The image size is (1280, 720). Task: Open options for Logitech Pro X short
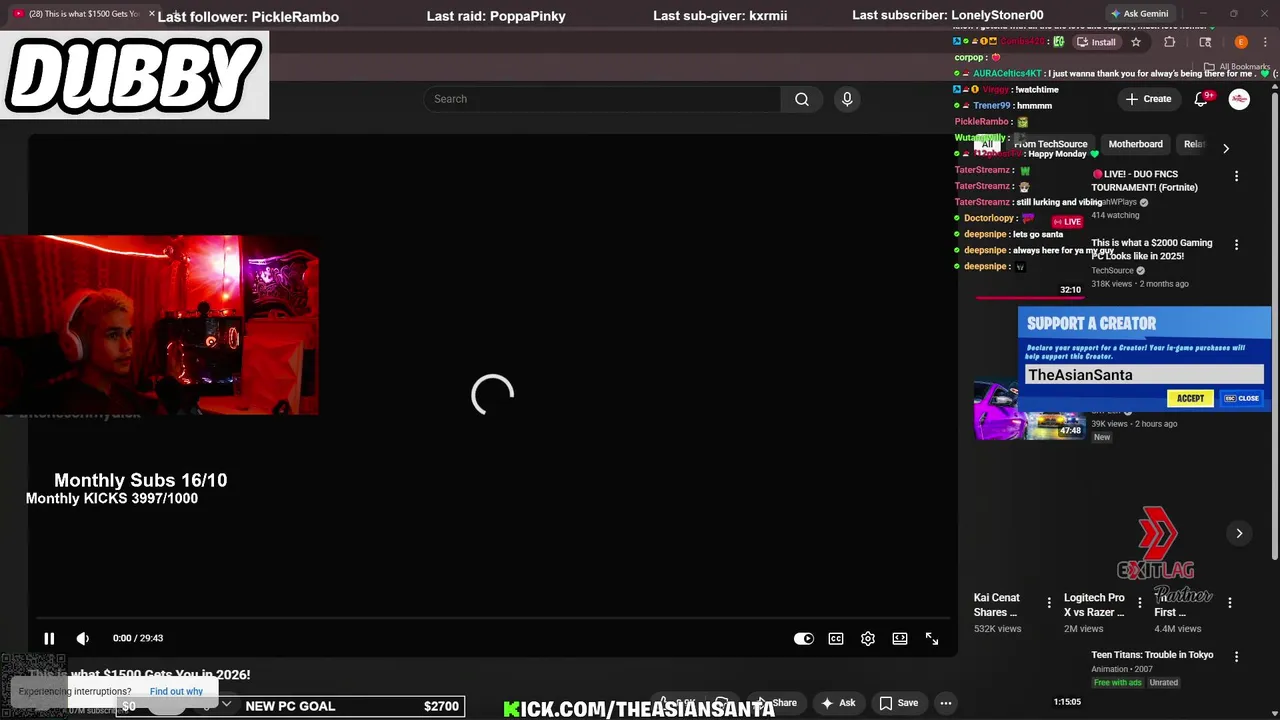pos(1140,603)
